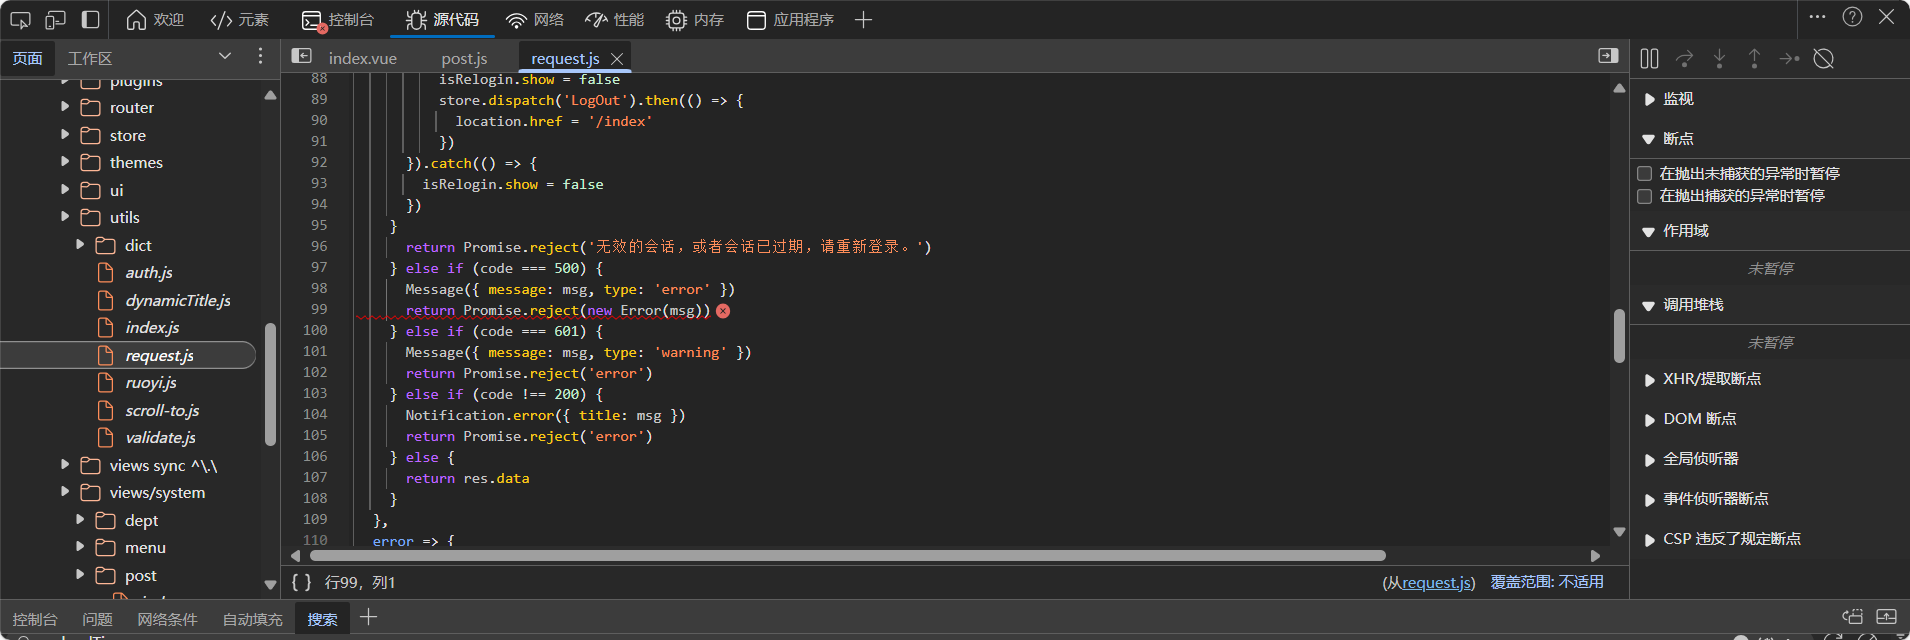This screenshot has width=1910, height=640.
Task: Click the single Step debugger icon
Action: 1789,59
